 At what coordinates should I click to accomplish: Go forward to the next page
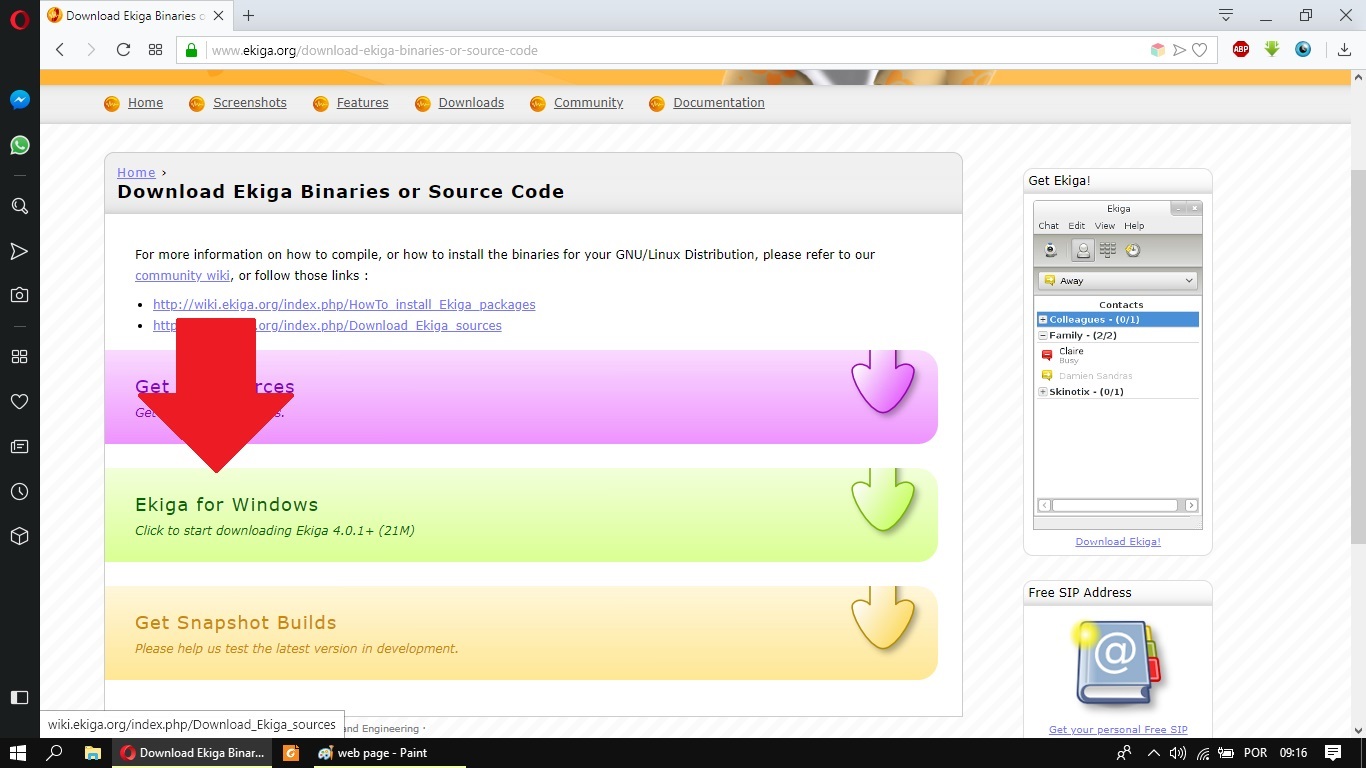92,50
